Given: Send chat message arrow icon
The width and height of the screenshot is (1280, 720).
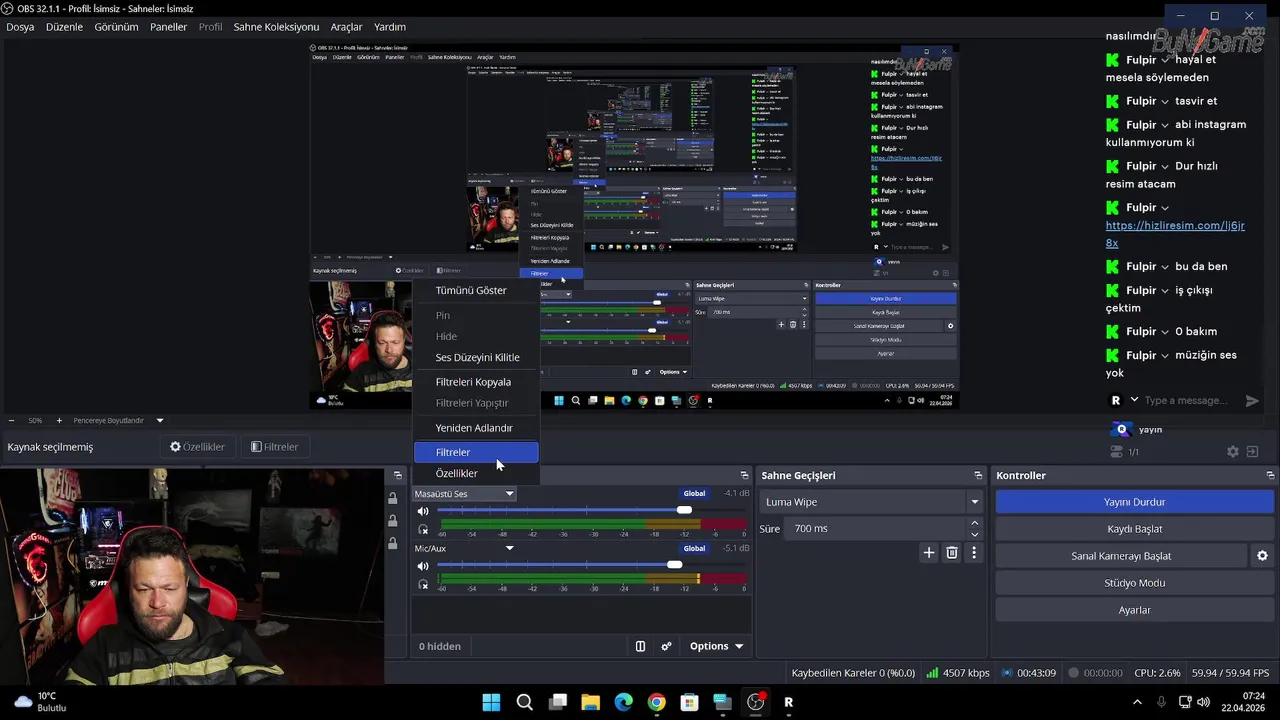Looking at the screenshot, I should [1252, 400].
